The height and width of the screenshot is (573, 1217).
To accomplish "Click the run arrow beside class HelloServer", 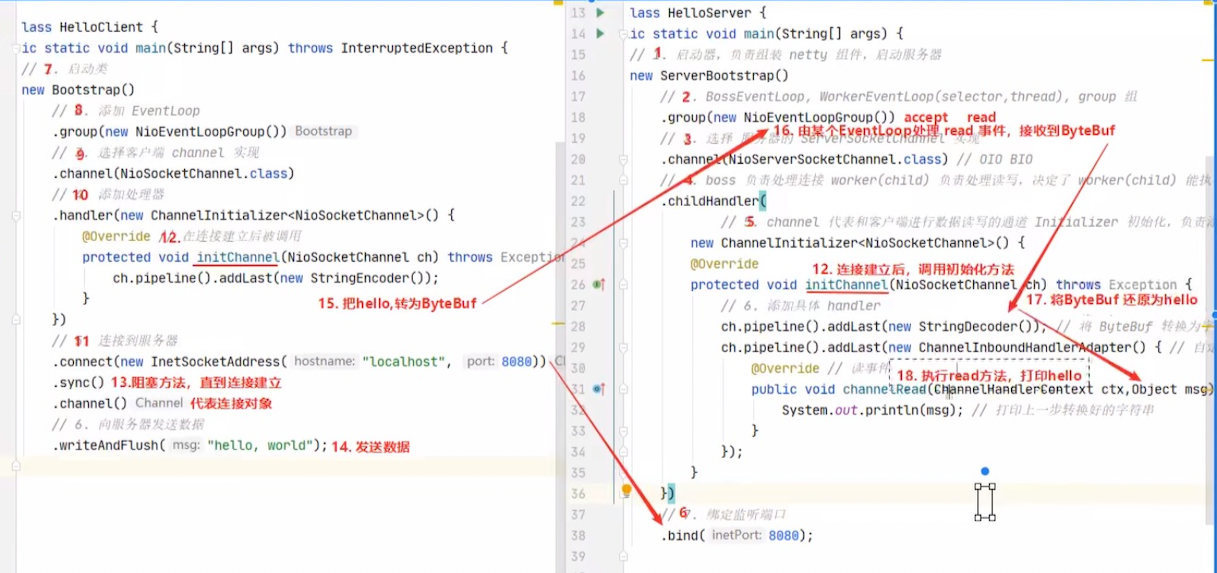I will pos(600,13).
